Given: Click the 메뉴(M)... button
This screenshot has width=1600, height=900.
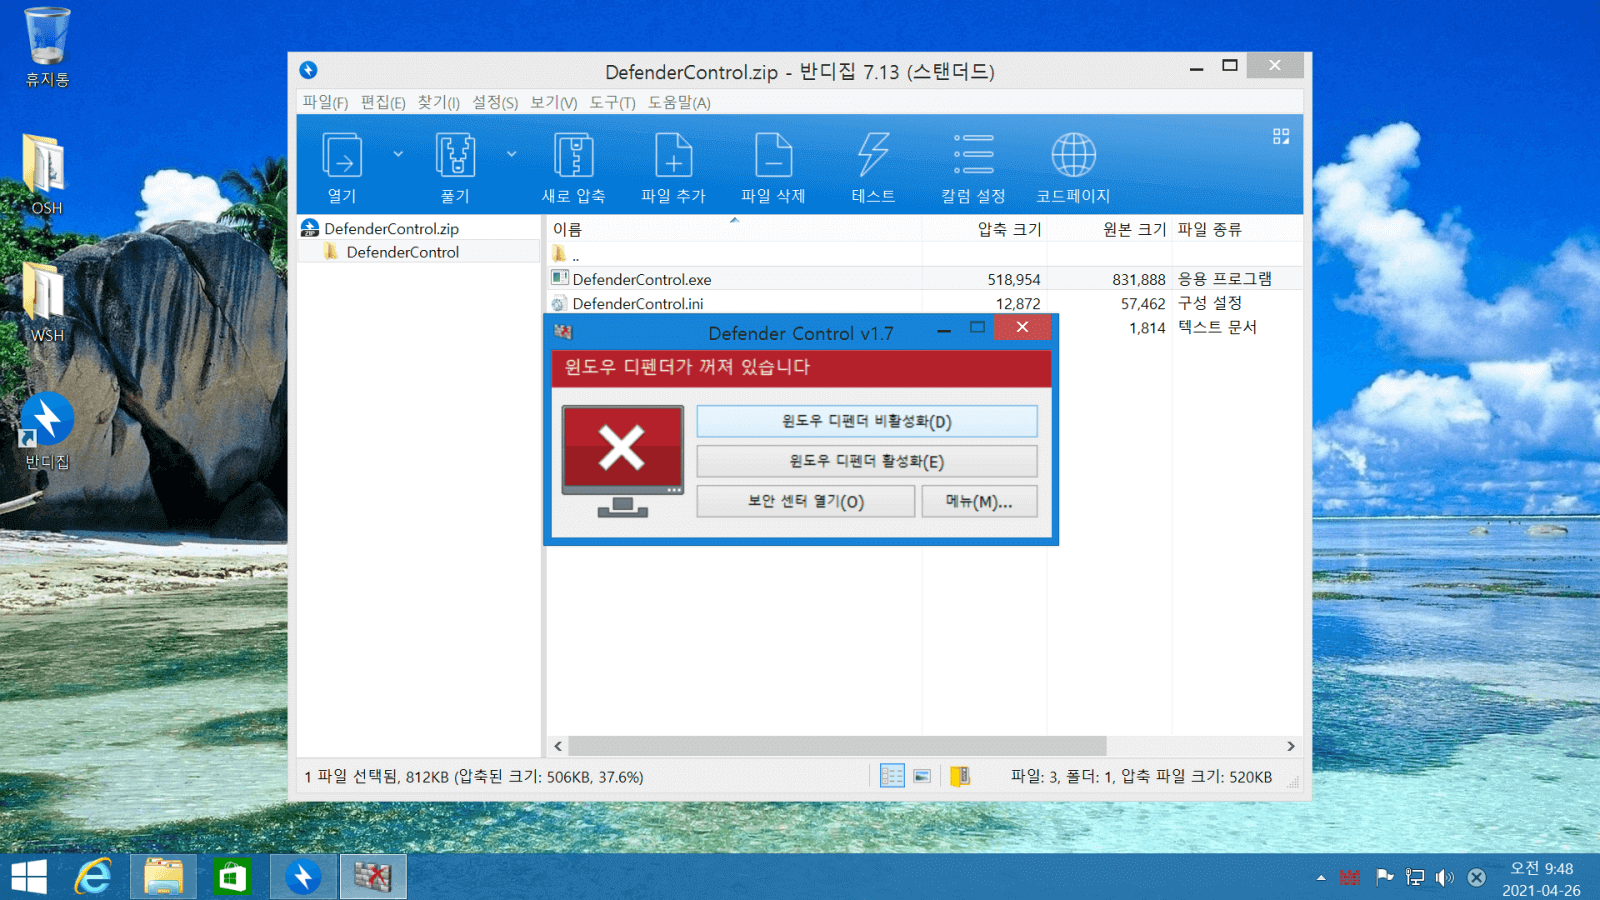Looking at the screenshot, I should tap(979, 501).
